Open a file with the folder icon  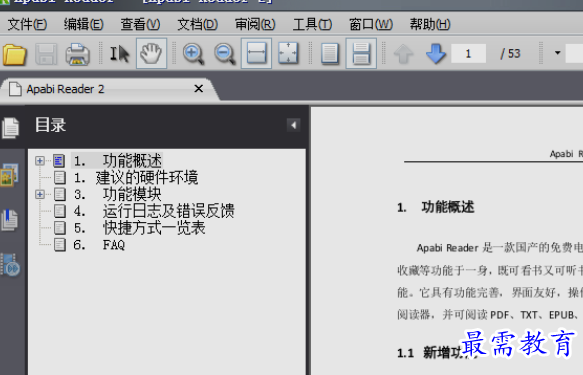(x=15, y=54)
